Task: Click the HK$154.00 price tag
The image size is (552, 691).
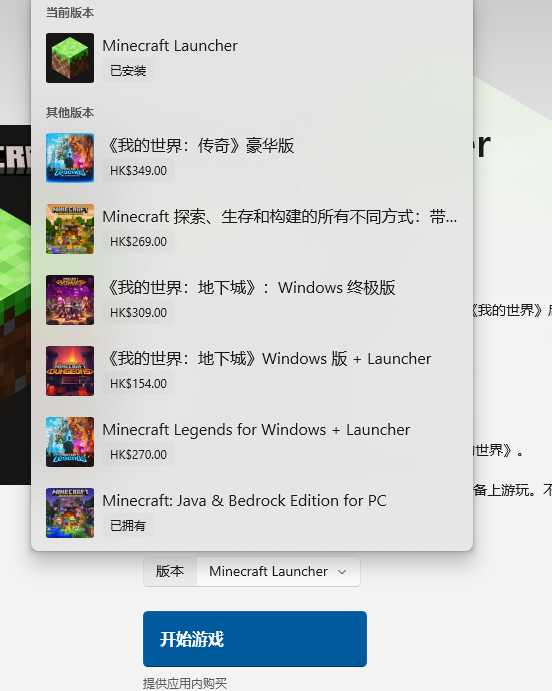Action: click(x=138, y=383)
